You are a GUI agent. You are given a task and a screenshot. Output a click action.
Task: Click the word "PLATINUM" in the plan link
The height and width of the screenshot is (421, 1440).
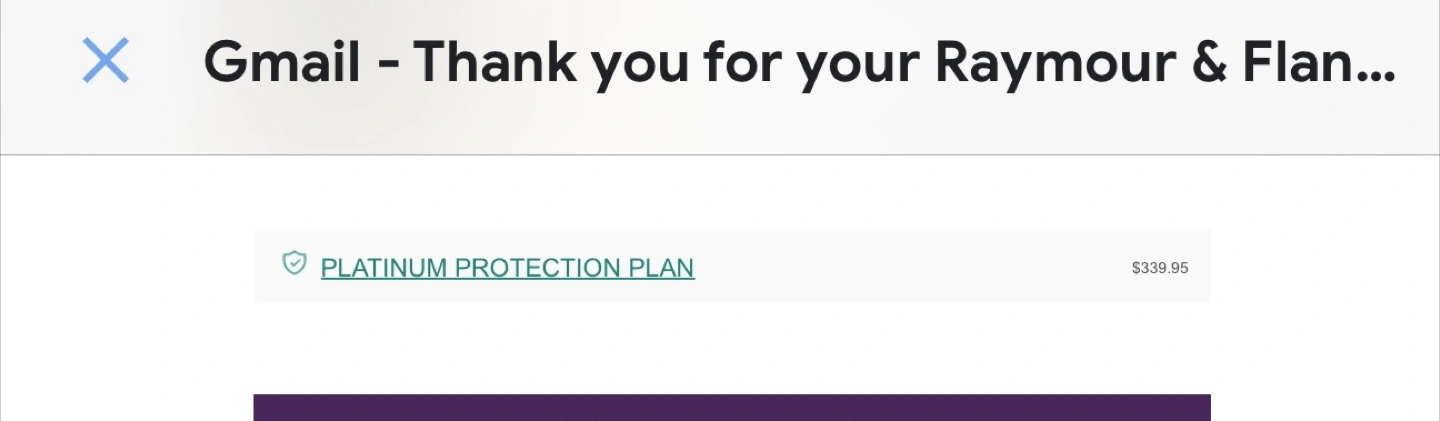coord(384,268)
